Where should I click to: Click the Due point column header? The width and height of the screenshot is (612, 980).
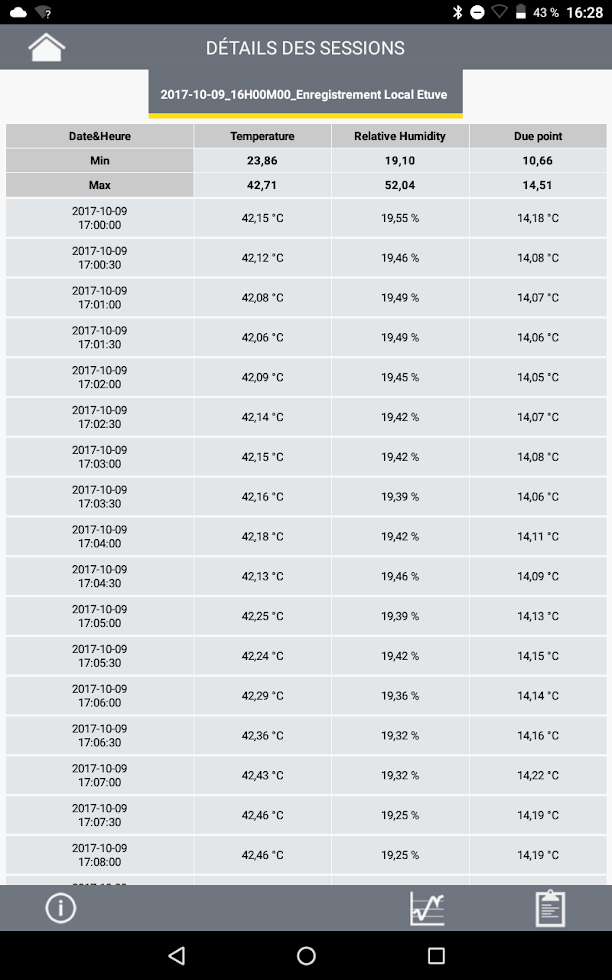click(538, 136)
